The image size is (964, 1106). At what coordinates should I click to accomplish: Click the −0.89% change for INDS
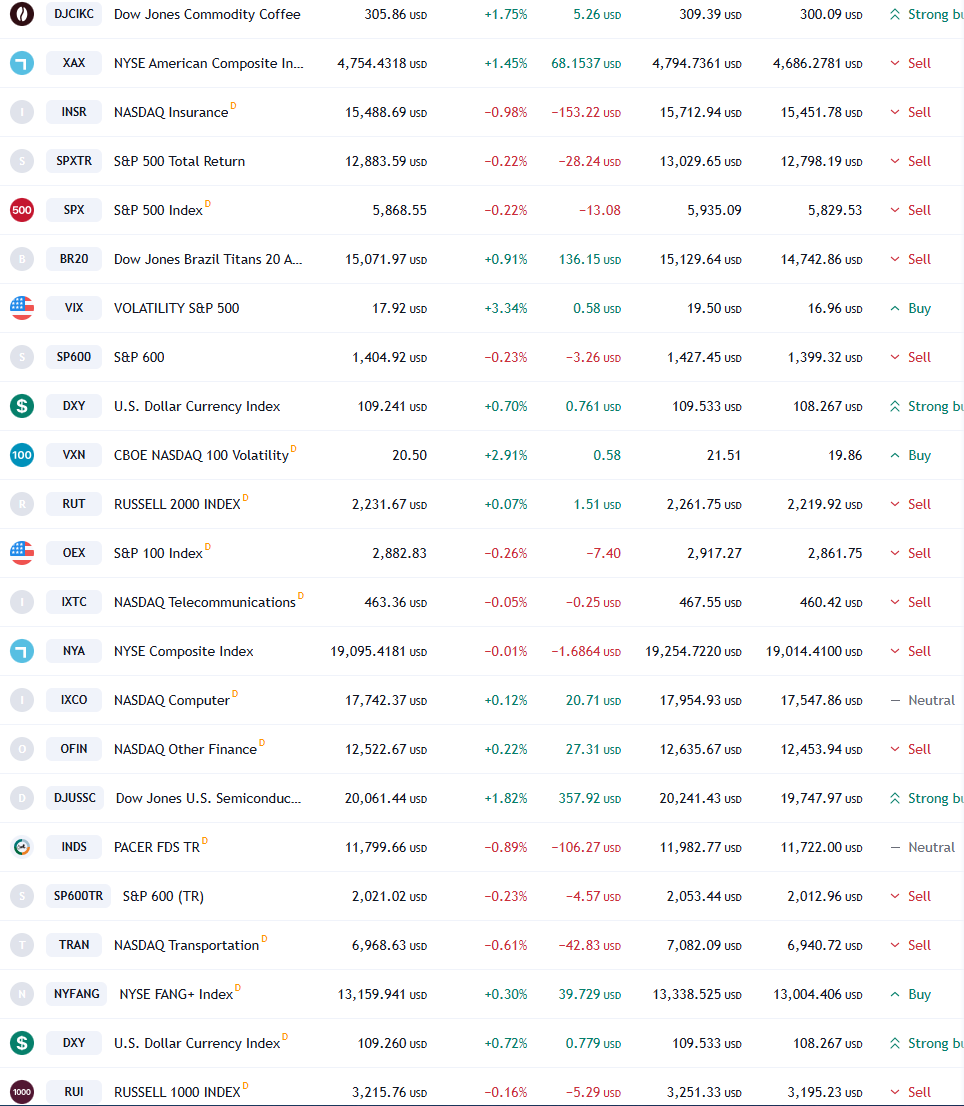click(x=506, y=847)
